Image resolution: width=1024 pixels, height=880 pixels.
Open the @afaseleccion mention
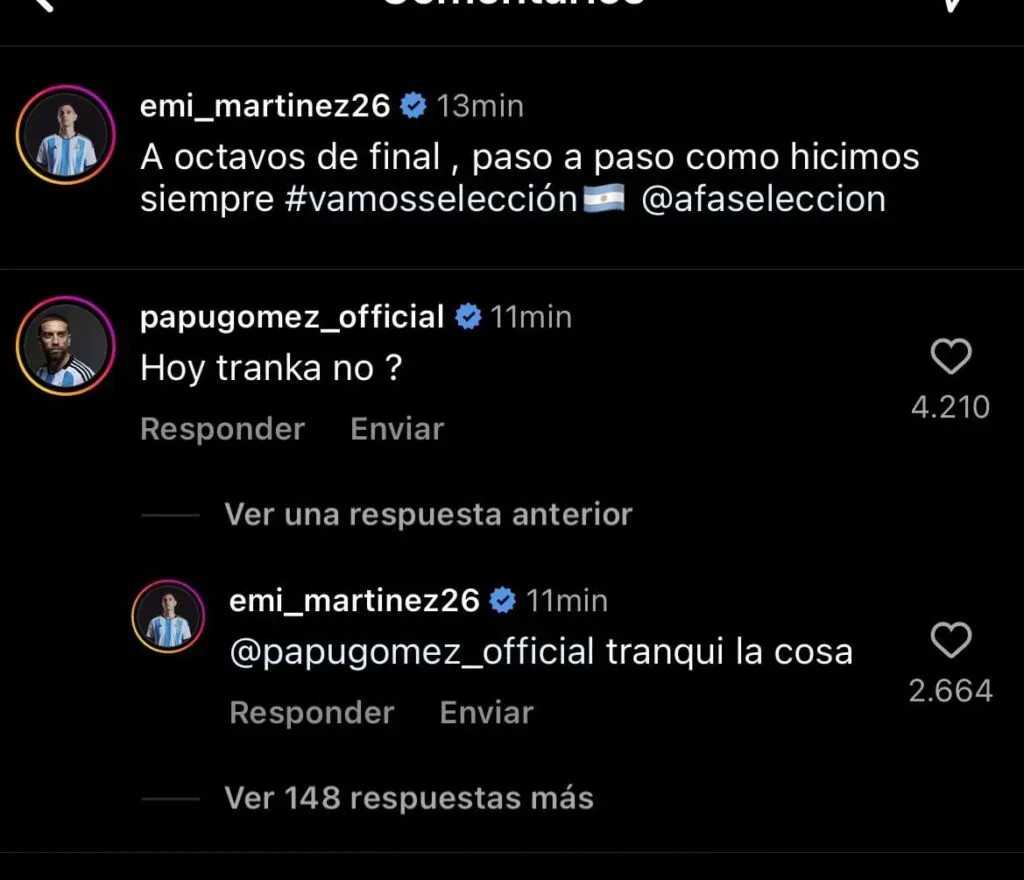763,198
